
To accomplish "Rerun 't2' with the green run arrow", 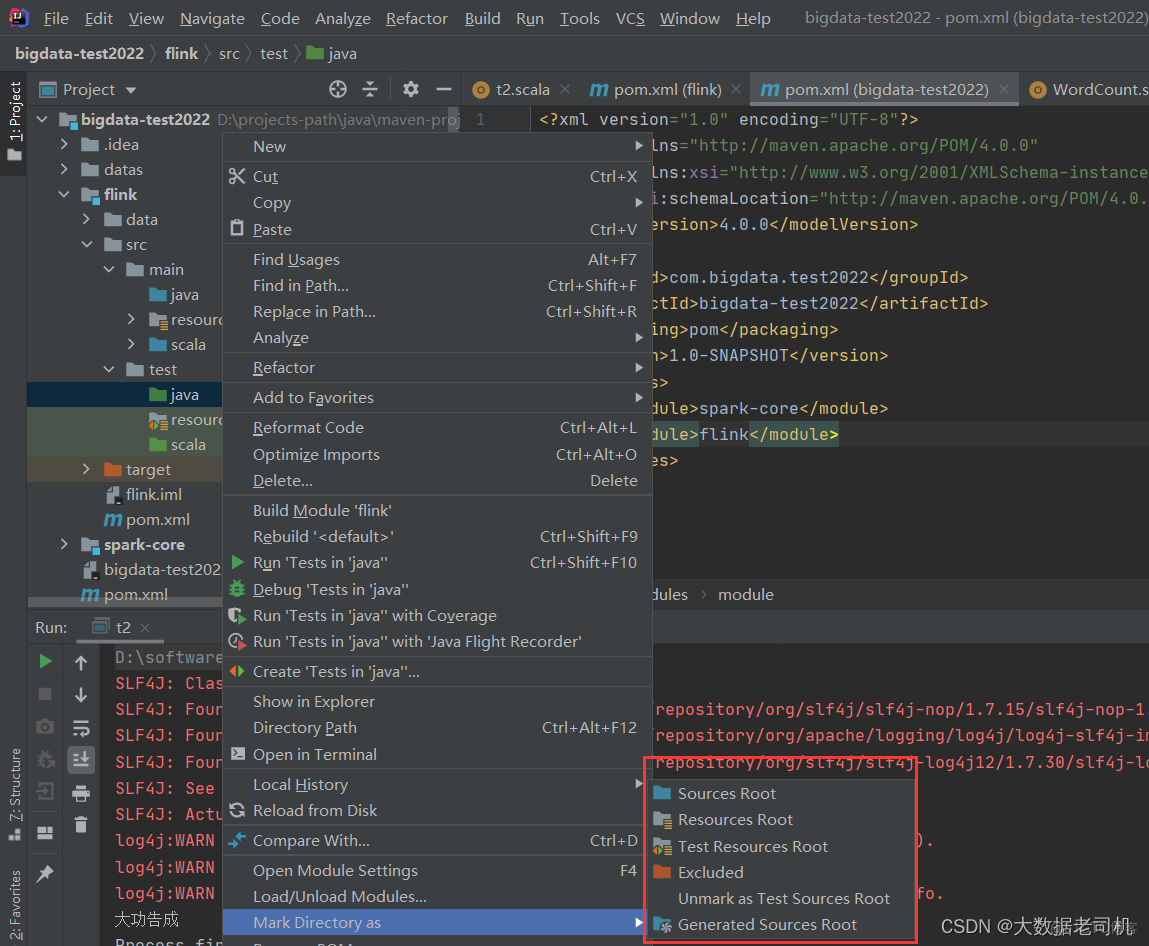I will [45, 662].
